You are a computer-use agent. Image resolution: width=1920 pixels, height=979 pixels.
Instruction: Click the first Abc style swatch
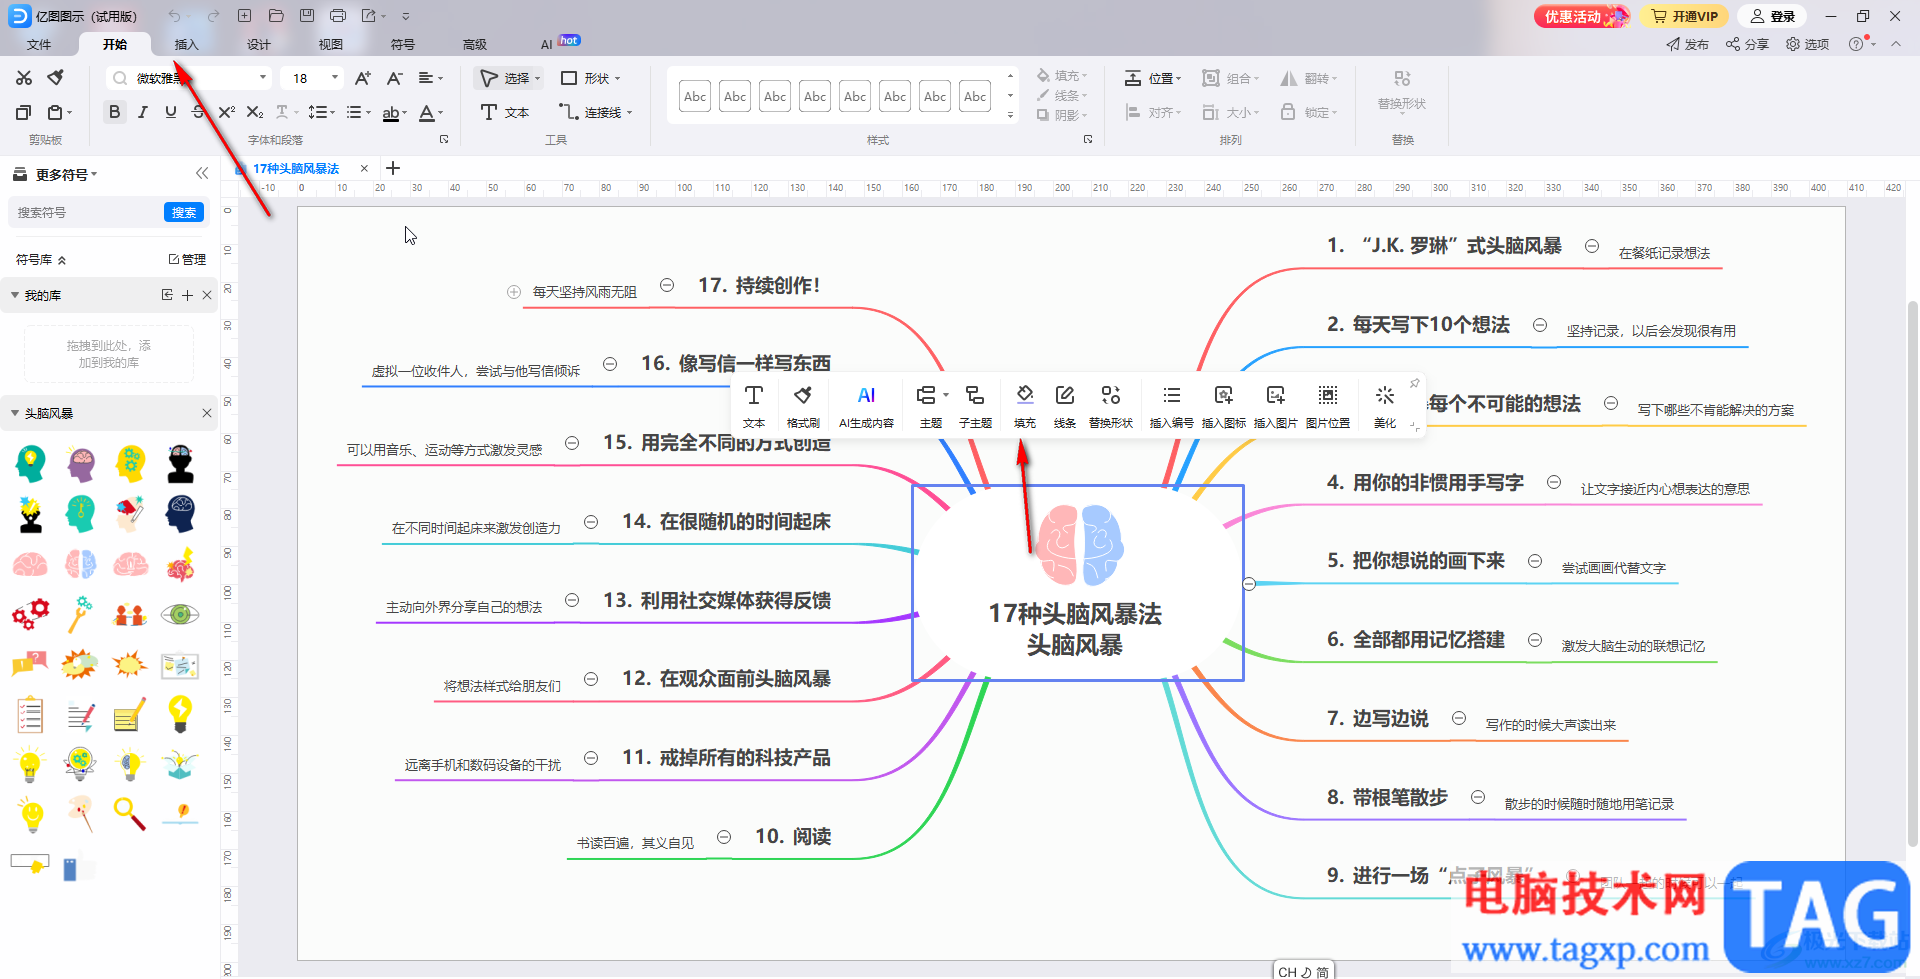695,96
